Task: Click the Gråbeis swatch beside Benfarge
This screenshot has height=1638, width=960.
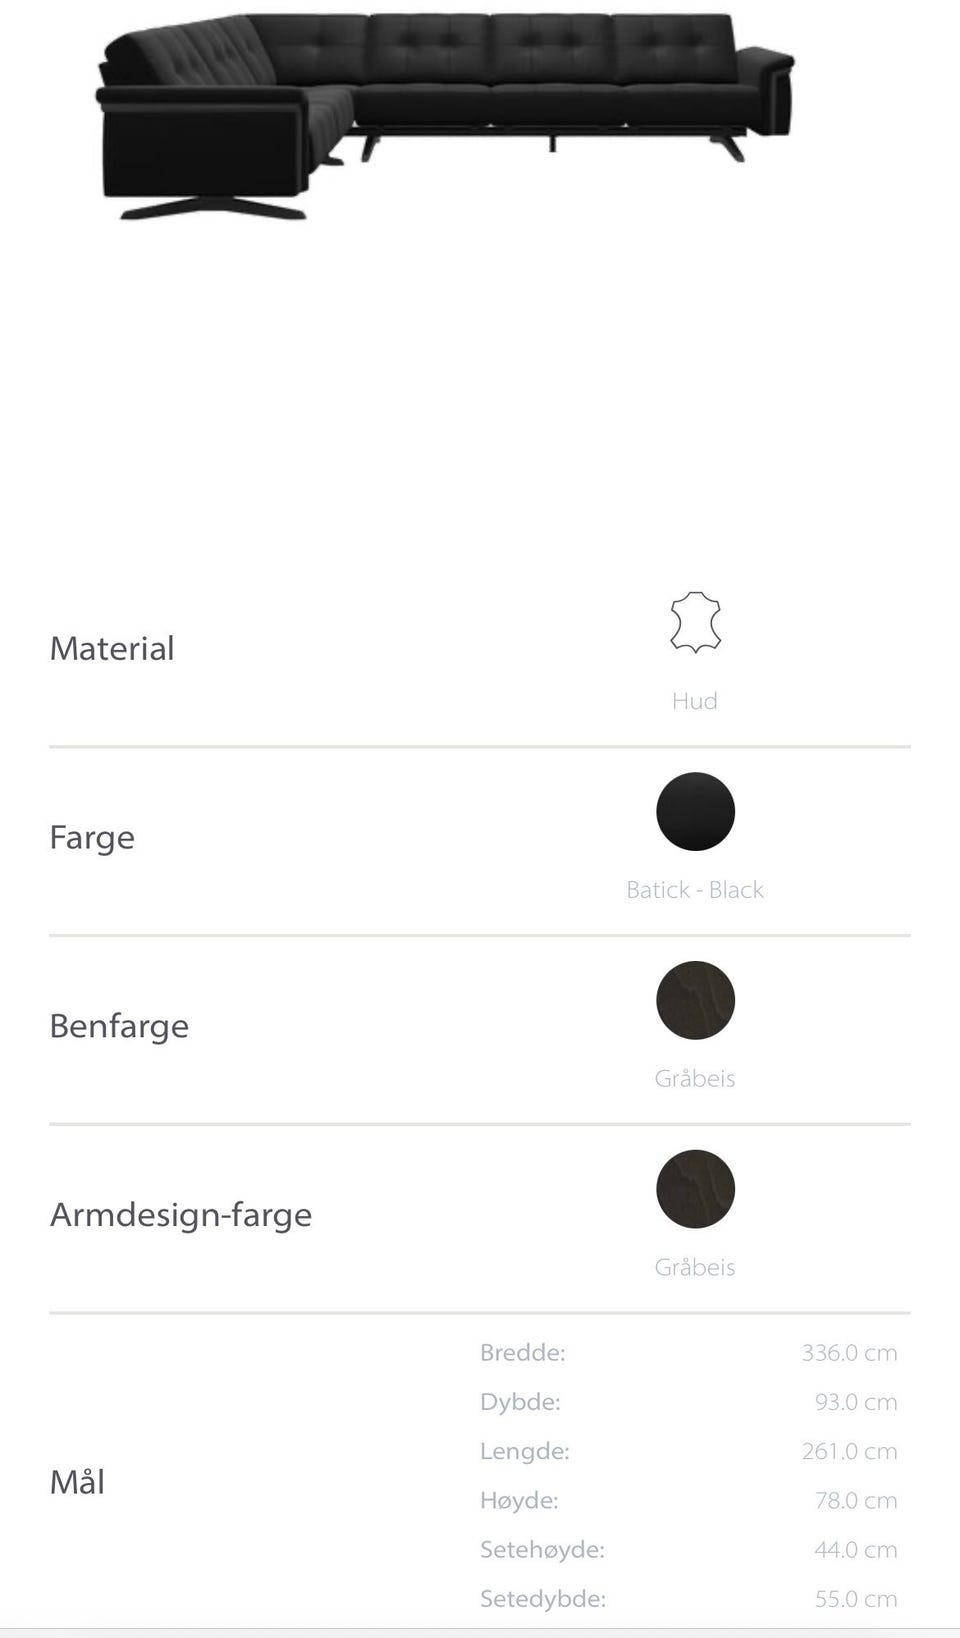Action: [695, 1000]
